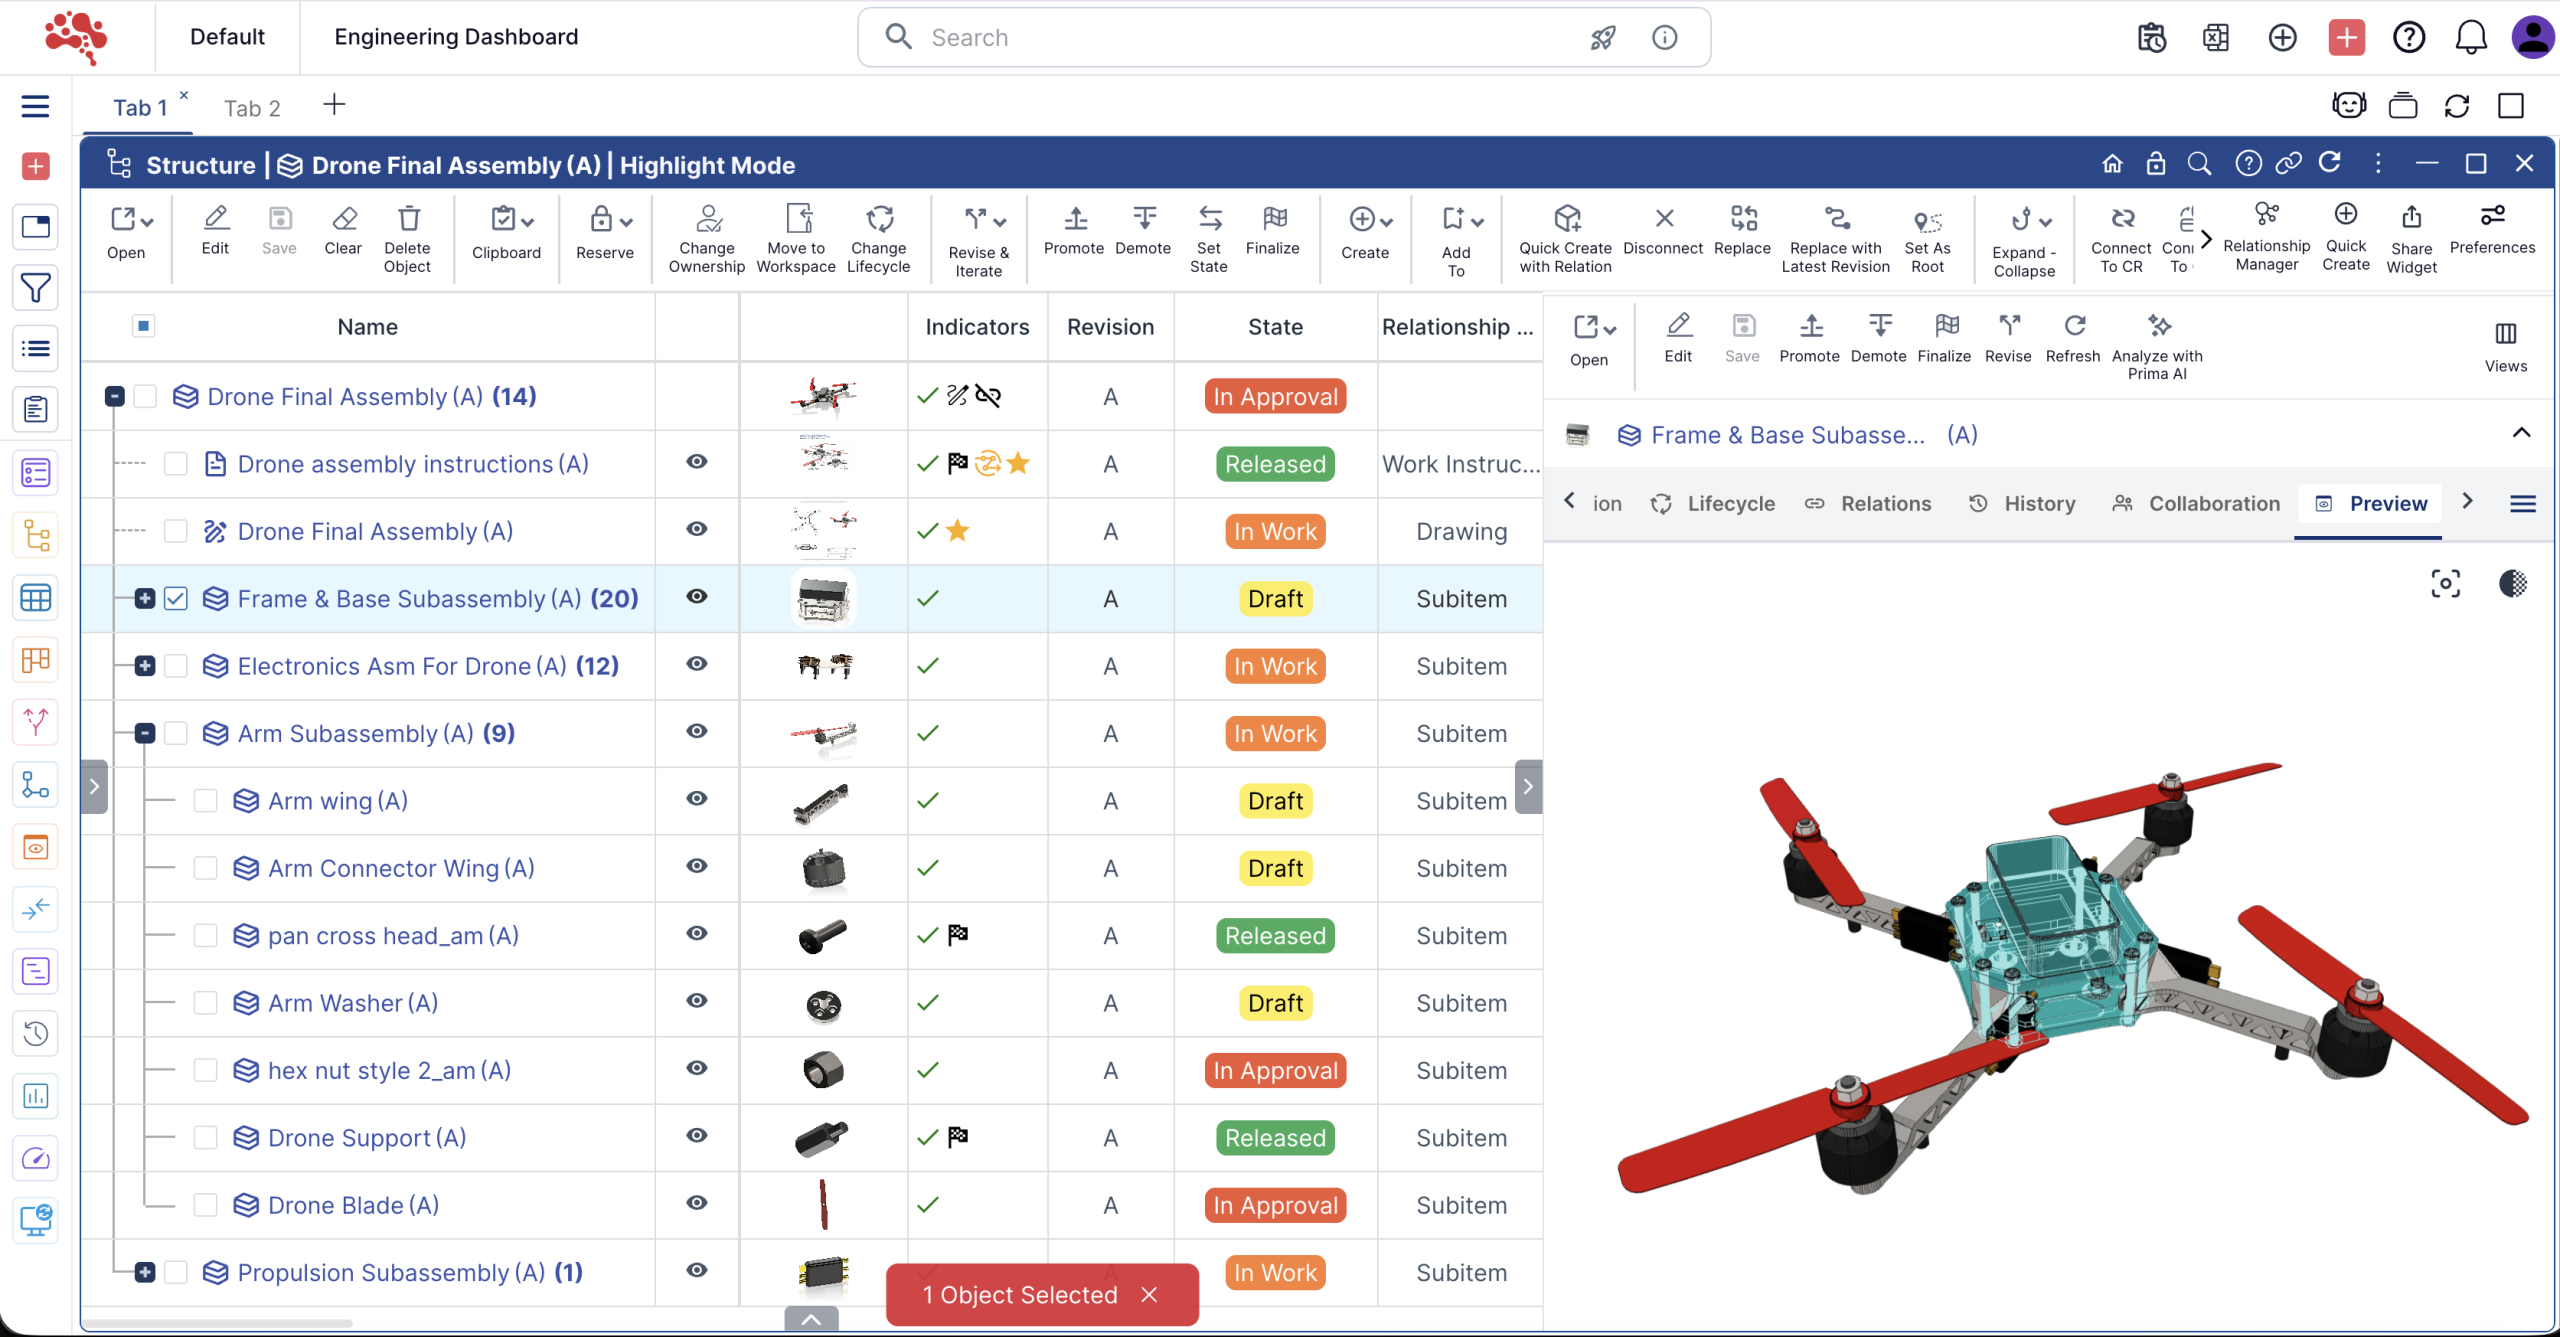This screenshot has width=2560, height=1337.
Task: Switch to Tab 2
Action: [x=252, y=108]
